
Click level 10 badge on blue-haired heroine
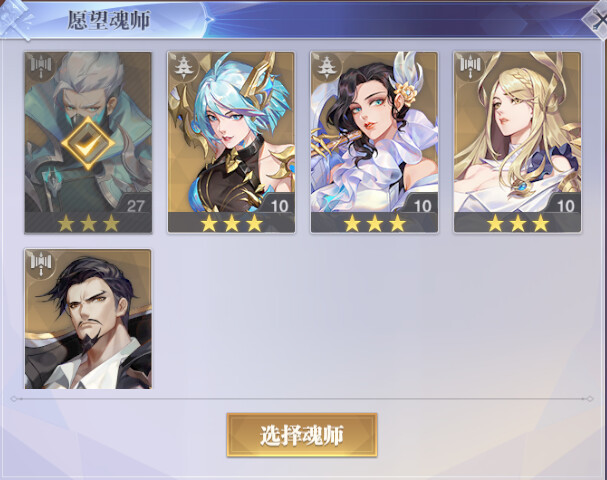point(279,206)
